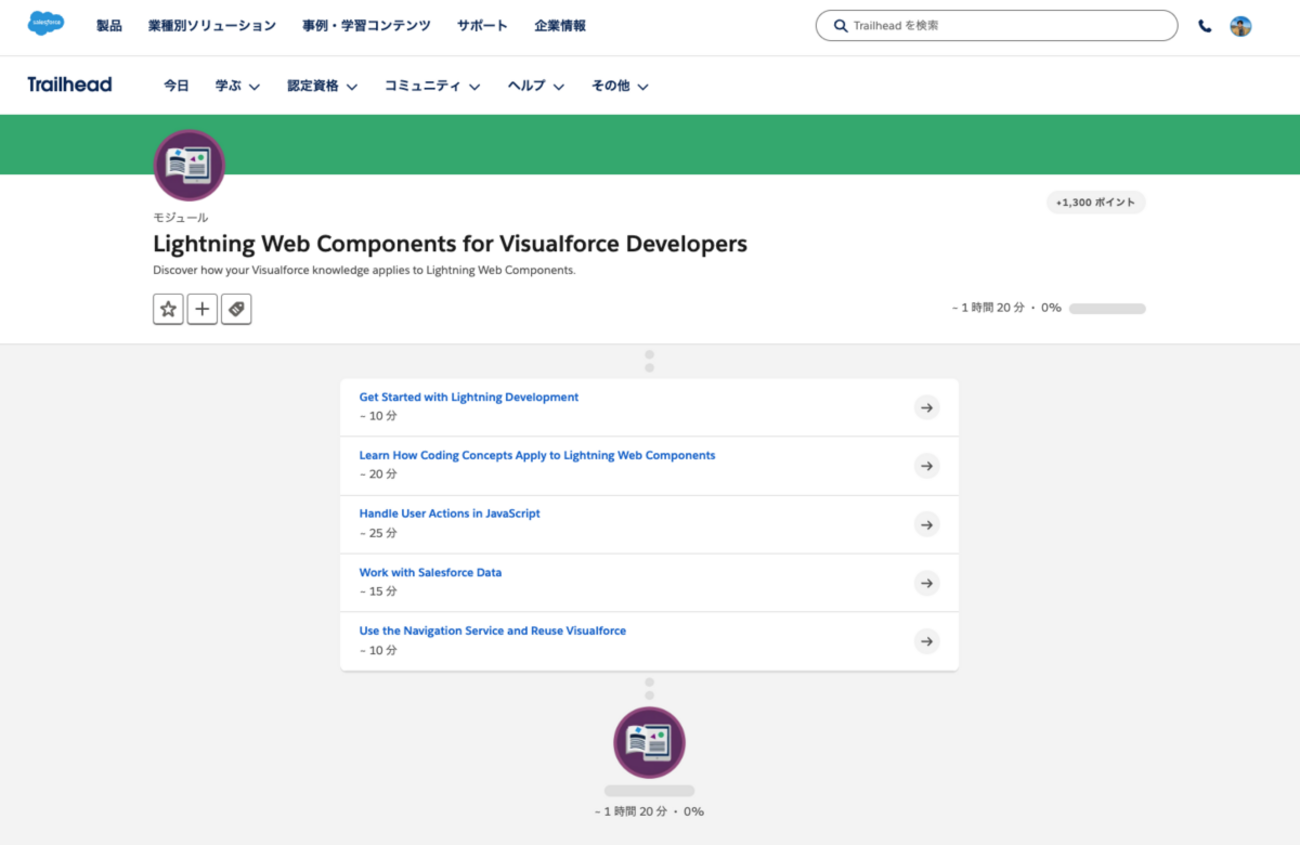Click the Salesforce cloud logo
The image size is (1300, 845).
click(x=47, y=23)
